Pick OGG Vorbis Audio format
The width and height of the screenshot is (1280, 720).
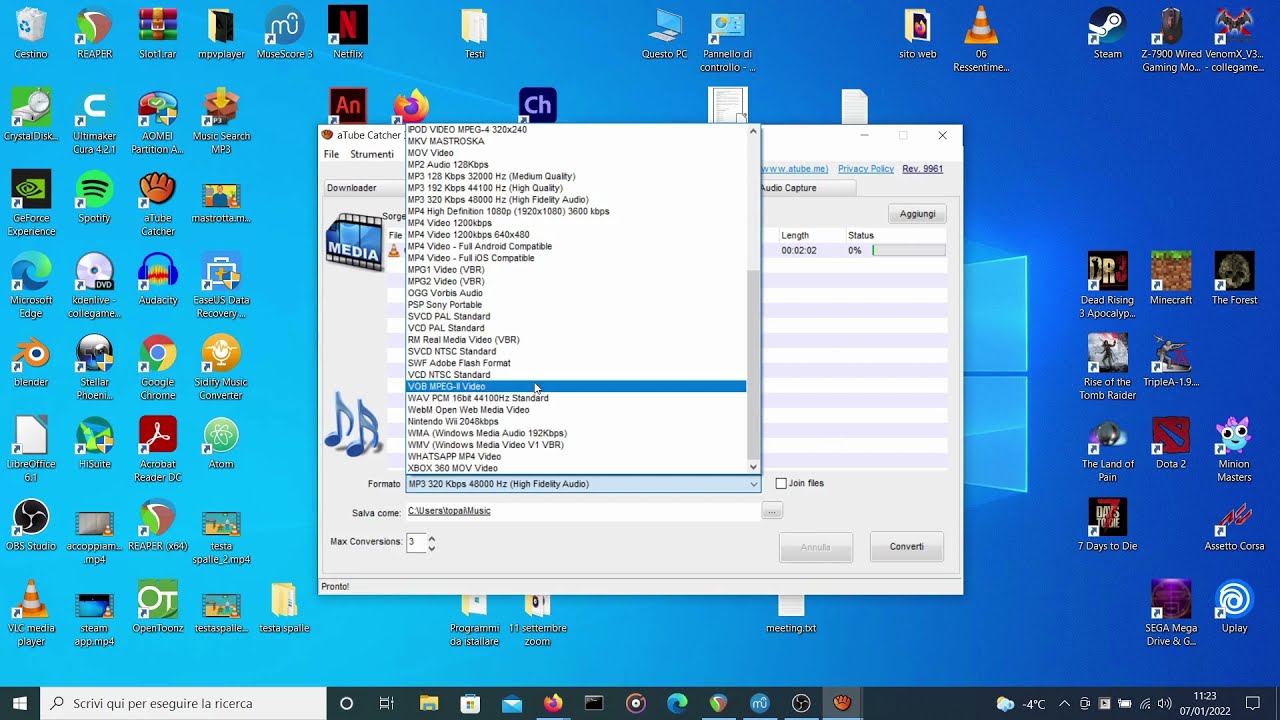[576, 293]
